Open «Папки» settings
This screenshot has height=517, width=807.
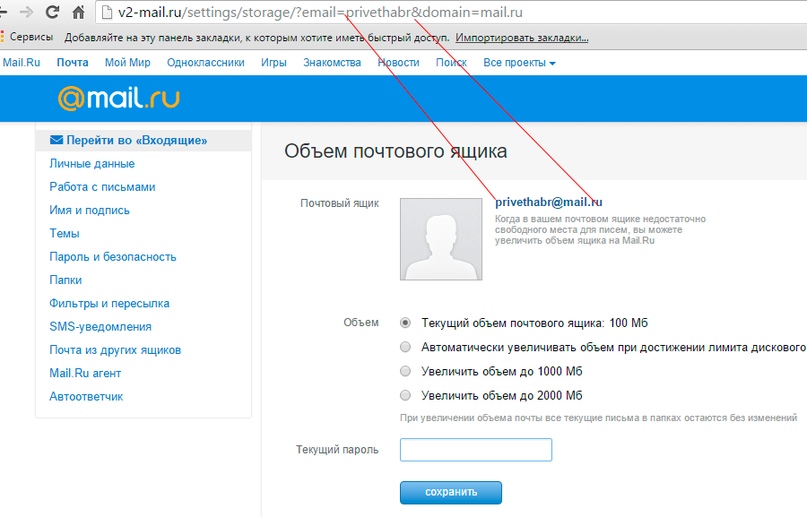(x=65, y=280)
